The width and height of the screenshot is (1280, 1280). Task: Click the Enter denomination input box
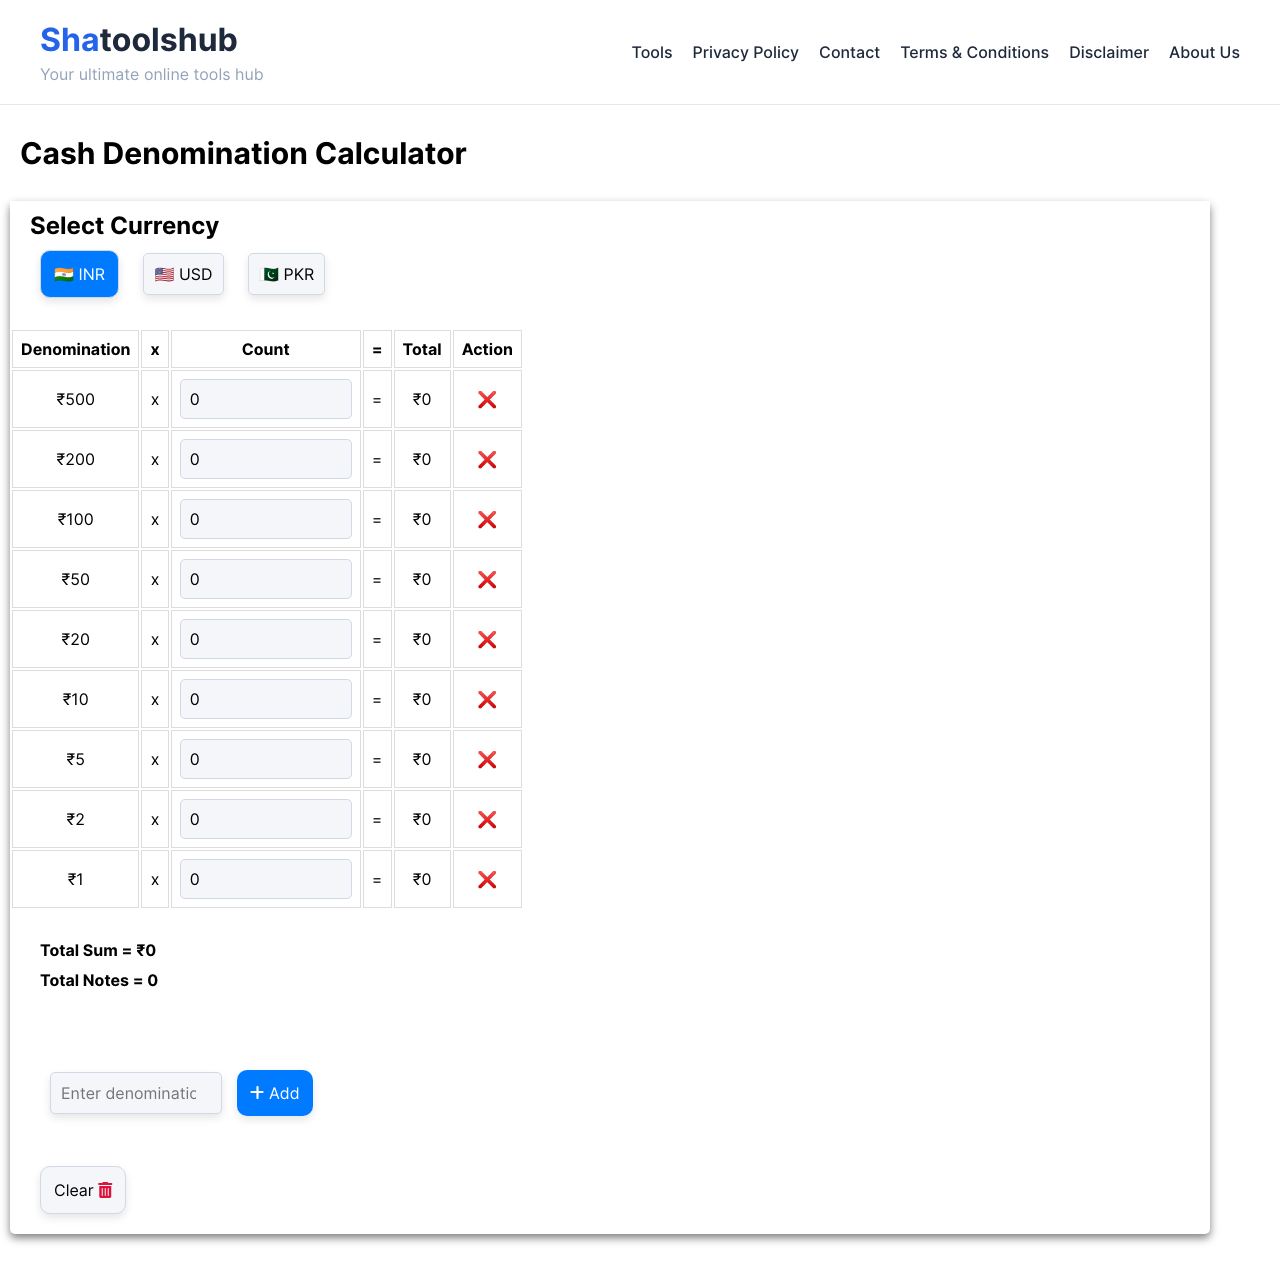coord(135,1093)
